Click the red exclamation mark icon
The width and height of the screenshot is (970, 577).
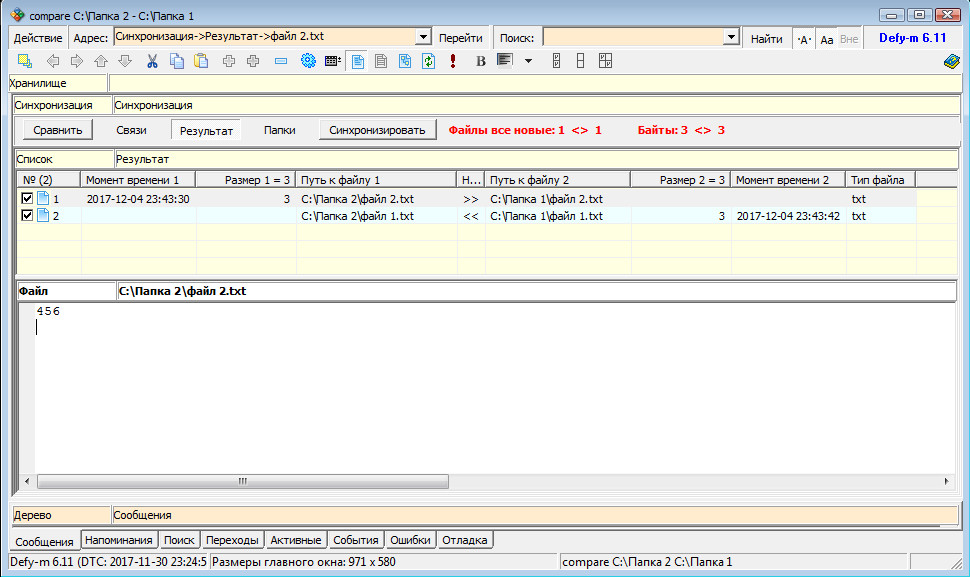(453, 61)
